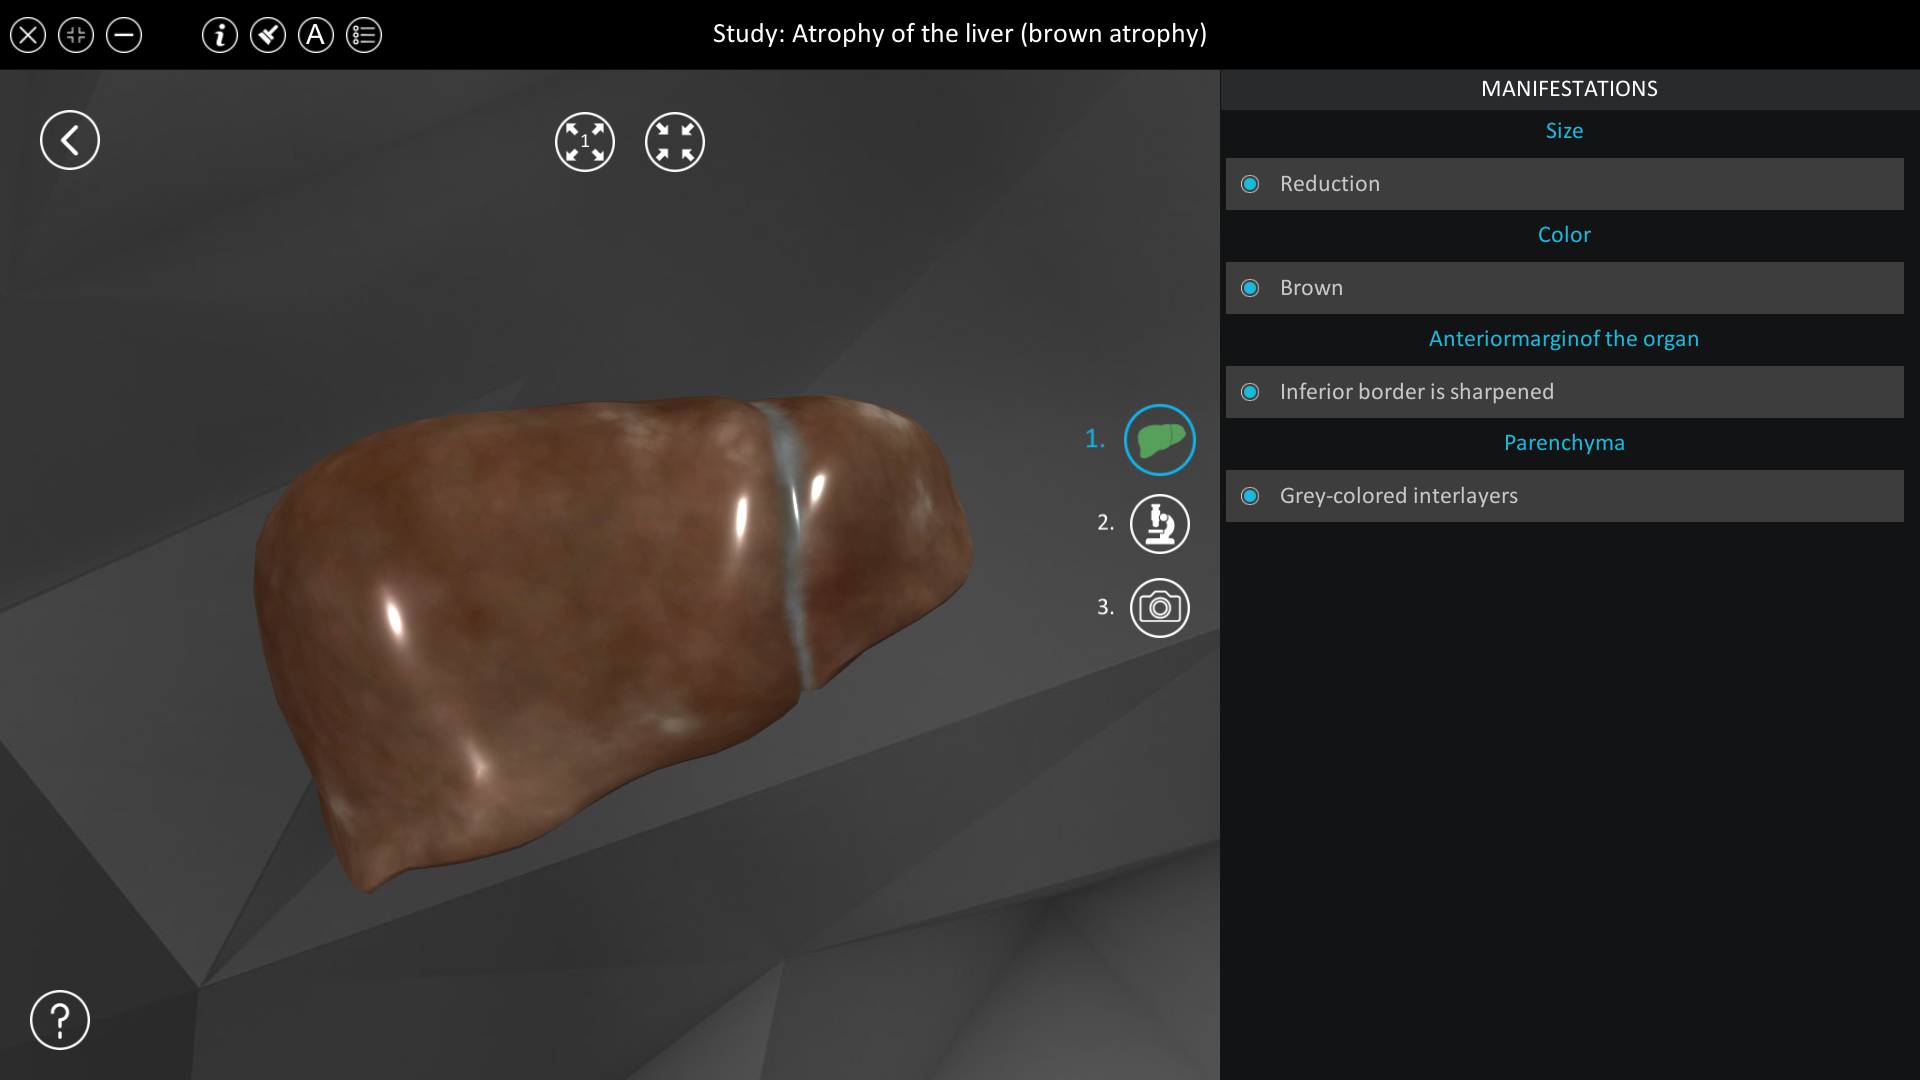Open the list icon in the toolbar
This screenshot has height=1080, width=1920.
[364, 35]
